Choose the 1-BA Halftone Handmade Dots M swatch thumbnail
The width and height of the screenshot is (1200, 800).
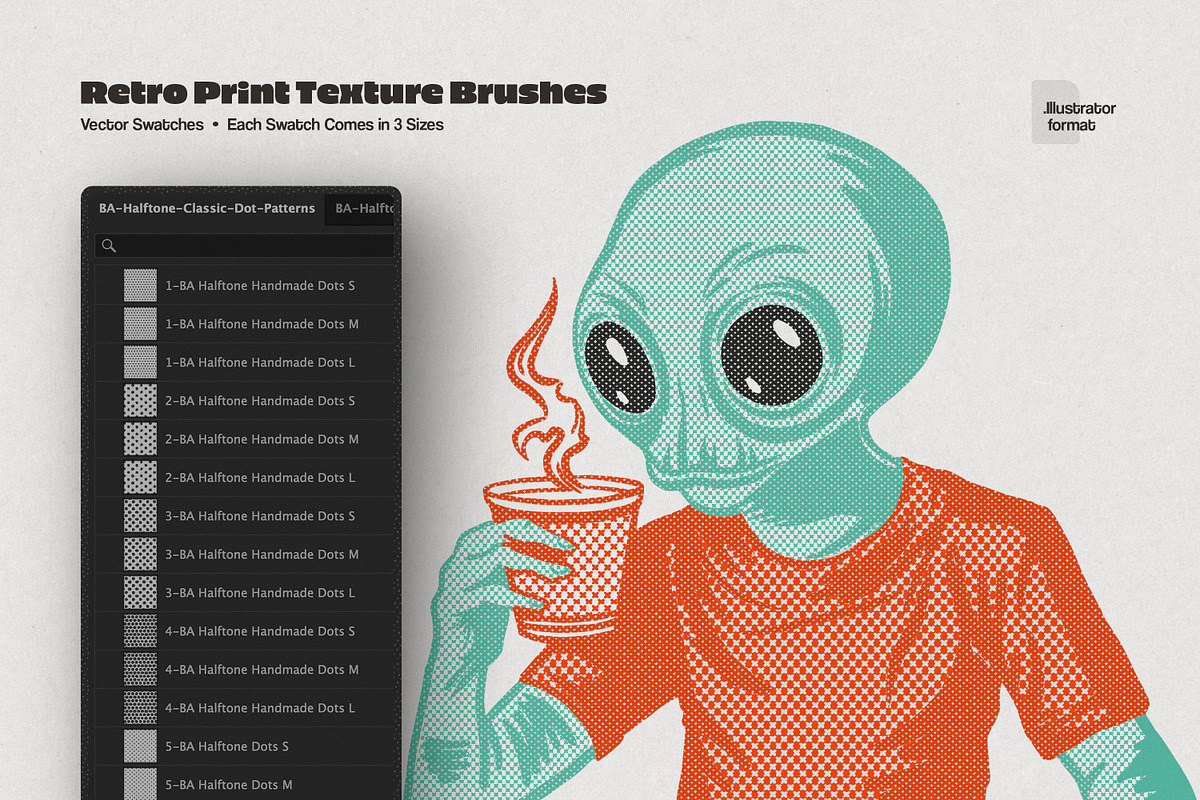pyautogui.click(x=140, y=324)
